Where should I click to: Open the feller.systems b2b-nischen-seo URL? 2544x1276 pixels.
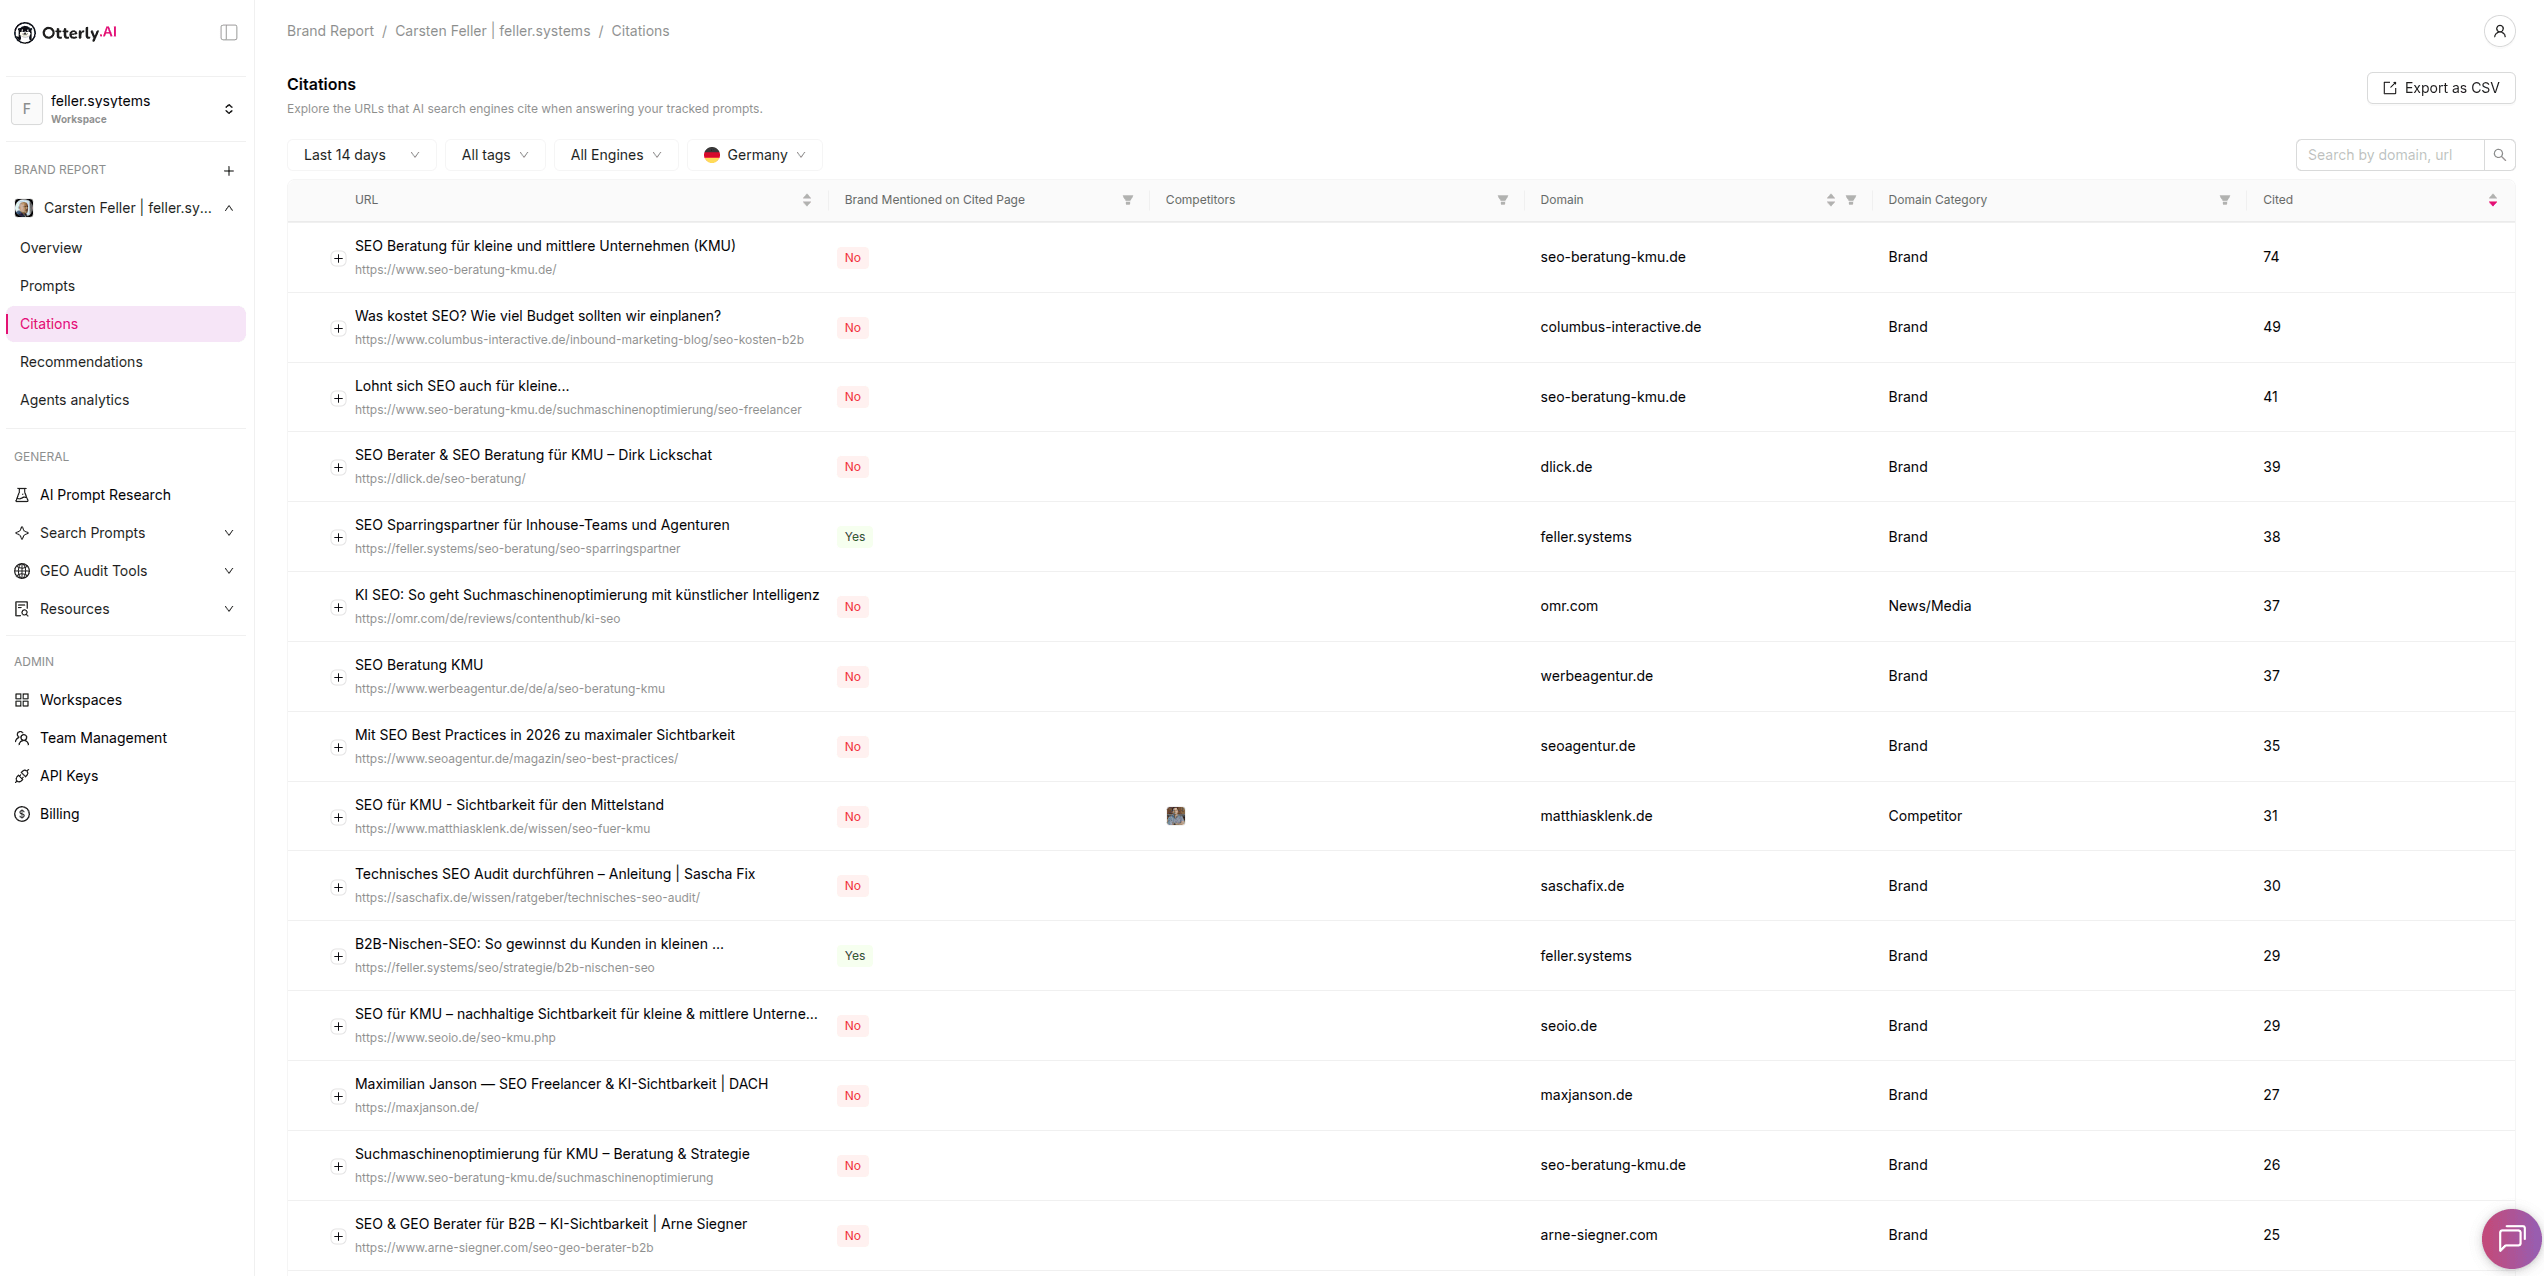coord(505,968)
